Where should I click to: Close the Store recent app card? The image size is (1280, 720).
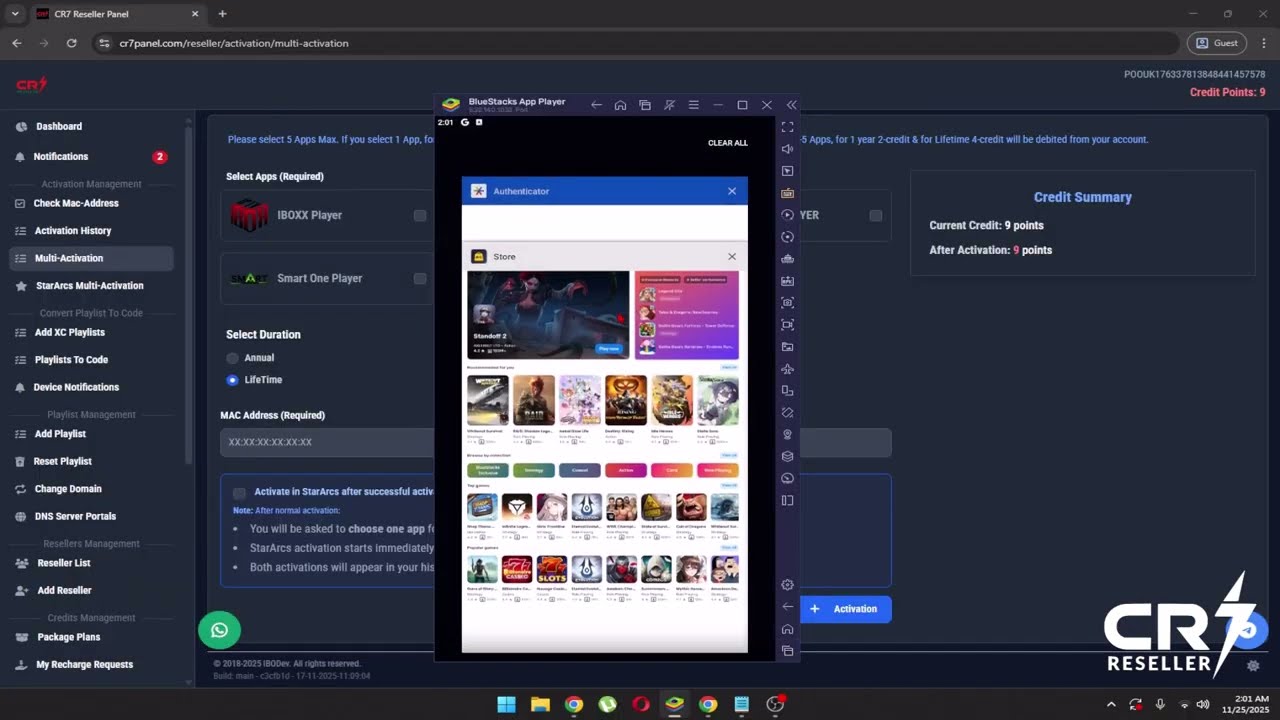pos(732,257)
